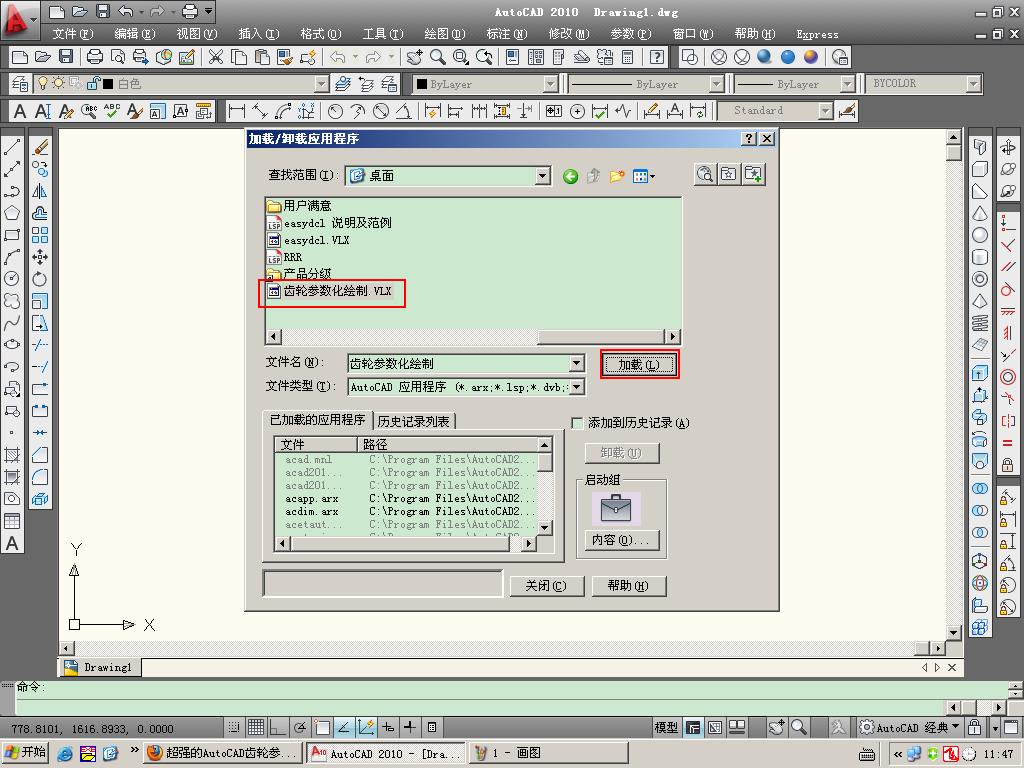Toggle Dynamic input in status bar

point(389,727)
